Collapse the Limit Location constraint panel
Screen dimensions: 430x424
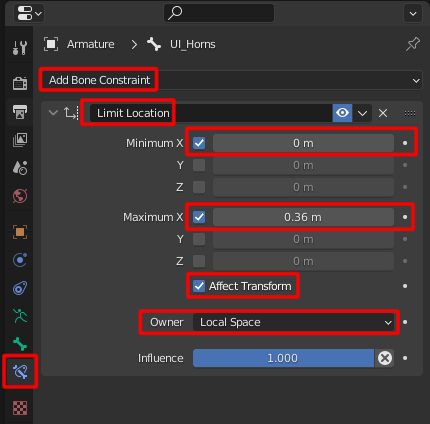[x=53, y=113]
